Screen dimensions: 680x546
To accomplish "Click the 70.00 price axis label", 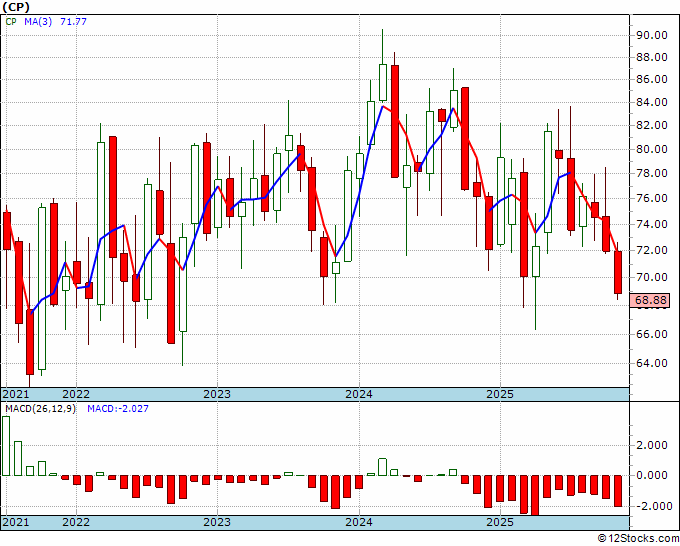I will (652, 277).
